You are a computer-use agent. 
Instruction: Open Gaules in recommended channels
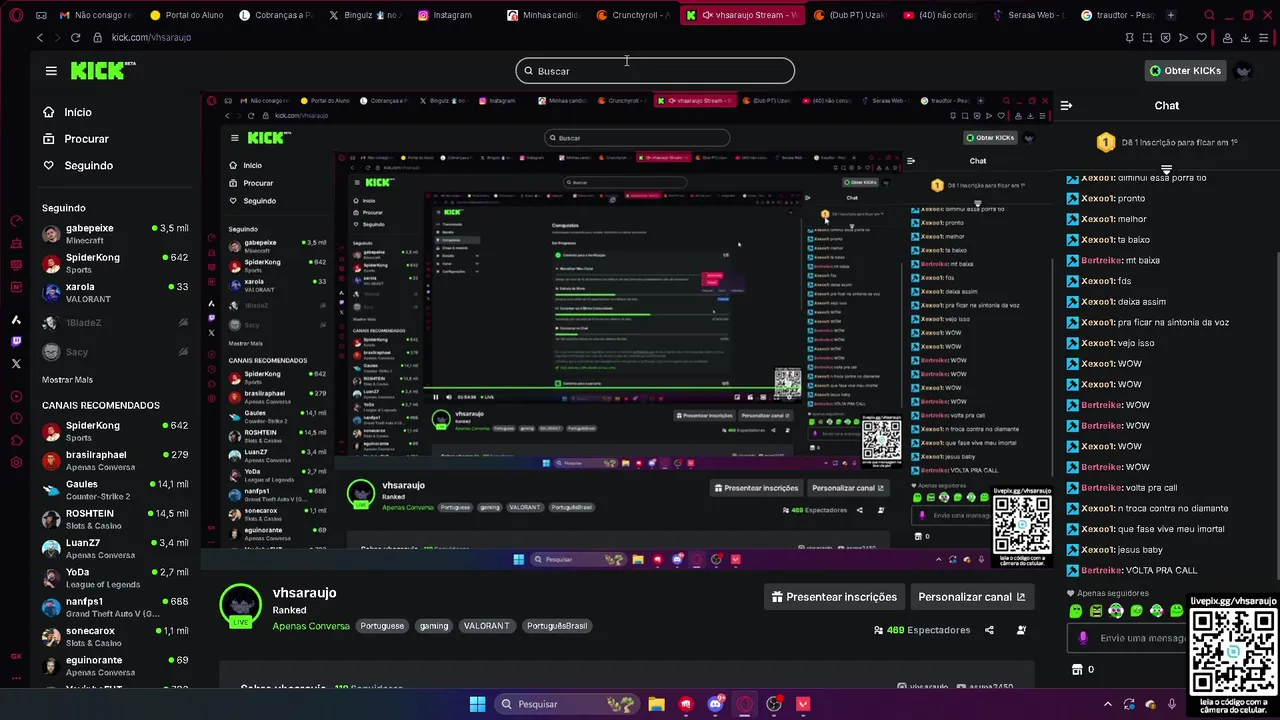114,490
